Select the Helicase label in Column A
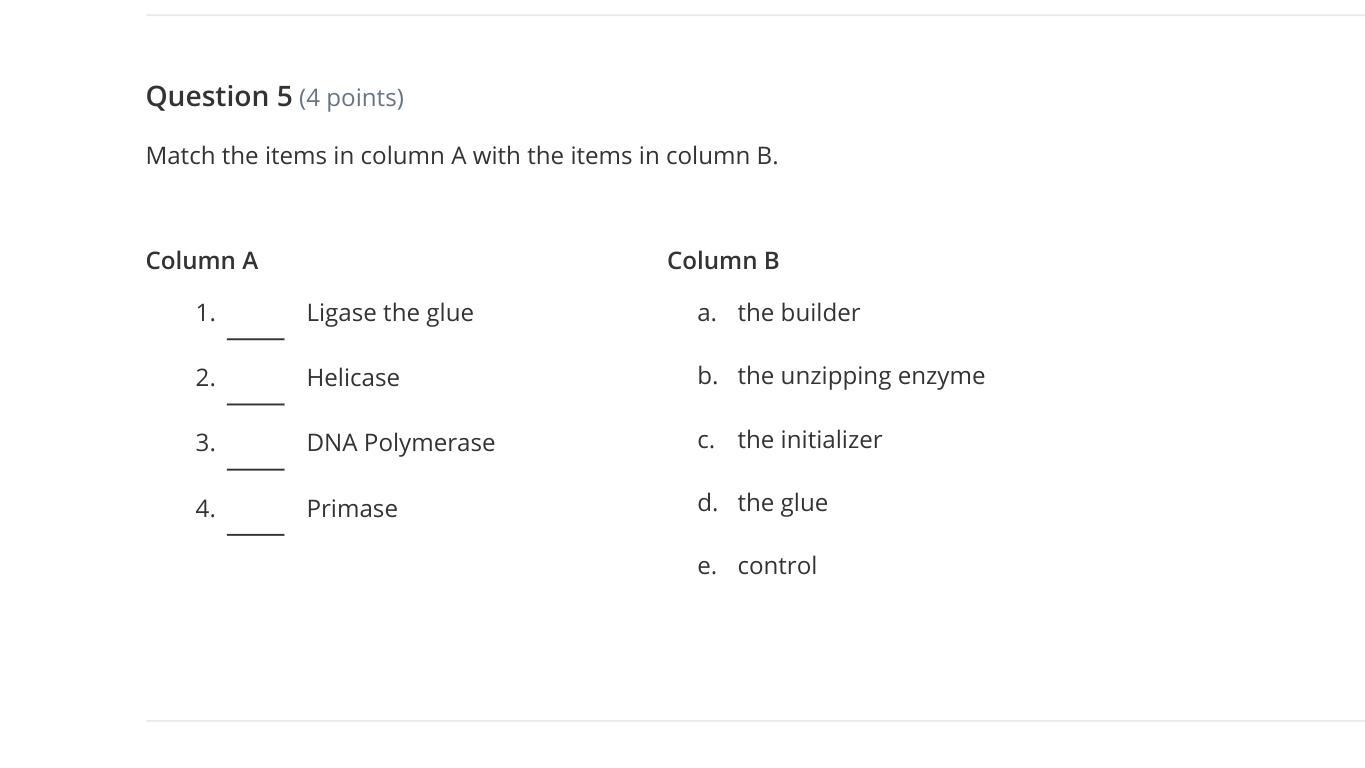Image resolution: width=1365 pixels, height=768 pixels. (353, 378)
